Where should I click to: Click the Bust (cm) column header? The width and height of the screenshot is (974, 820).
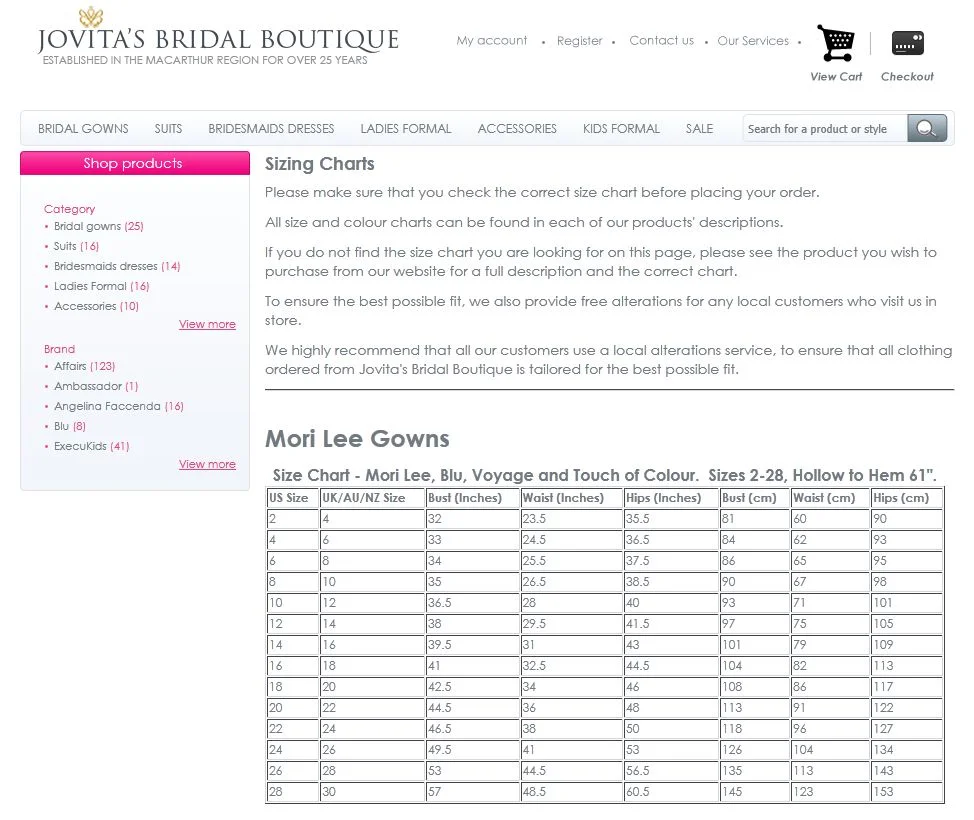coord(755,498)
